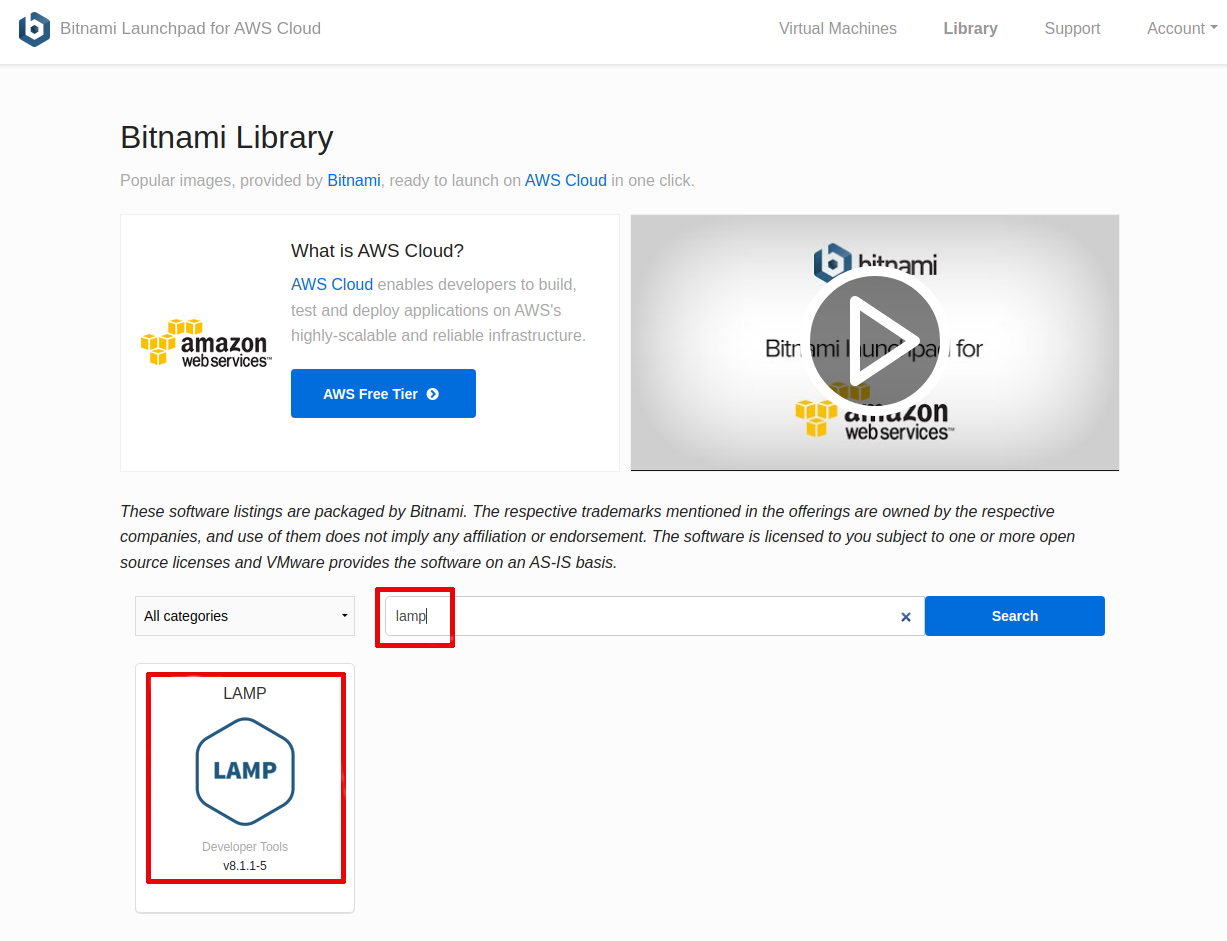Play the Bitnami Launchpad video
Image resolution: width=1227 pixels, height=941 pixels.
875,341
